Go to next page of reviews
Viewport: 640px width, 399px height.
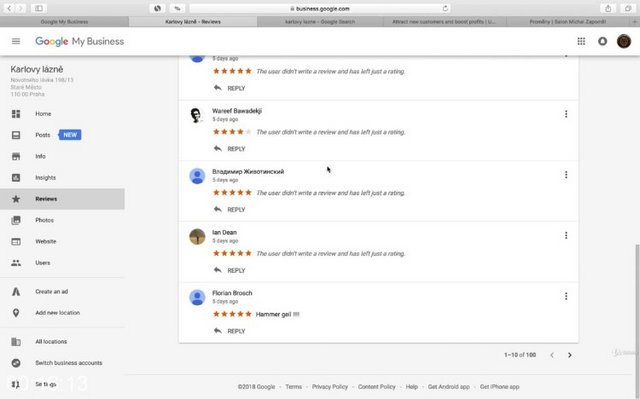coord(570,355)
